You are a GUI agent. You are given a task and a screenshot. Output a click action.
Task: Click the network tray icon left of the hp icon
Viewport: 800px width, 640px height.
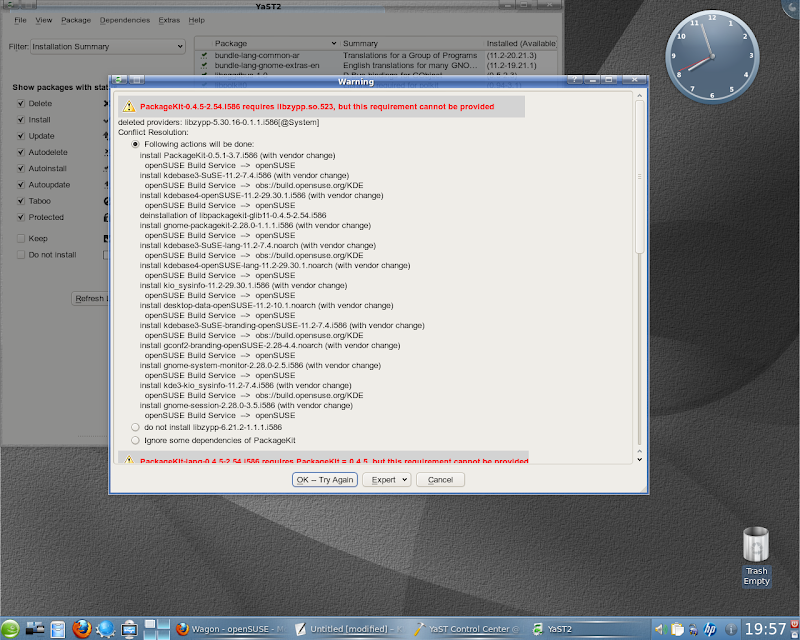click(693, 630)
